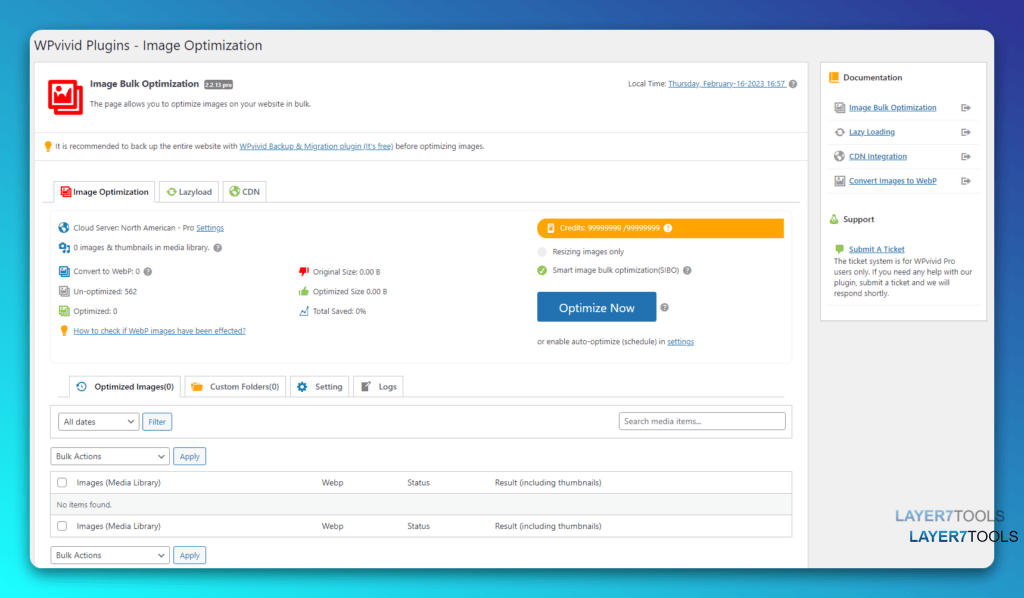Click help icon in Credits bar
The width and height of the screenshot is (1024, 598).
tap(667, 228)
